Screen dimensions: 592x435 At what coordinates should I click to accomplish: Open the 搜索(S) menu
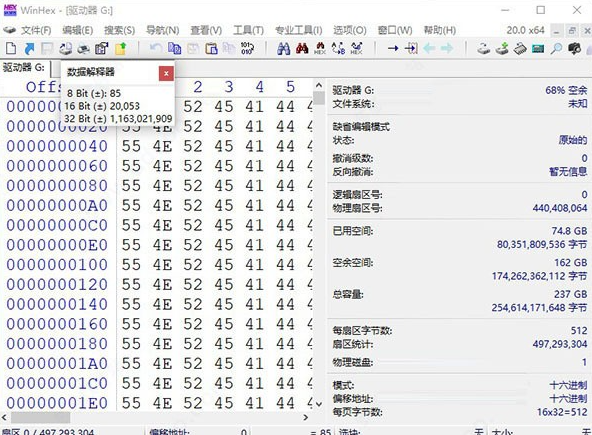click(119, 30)
